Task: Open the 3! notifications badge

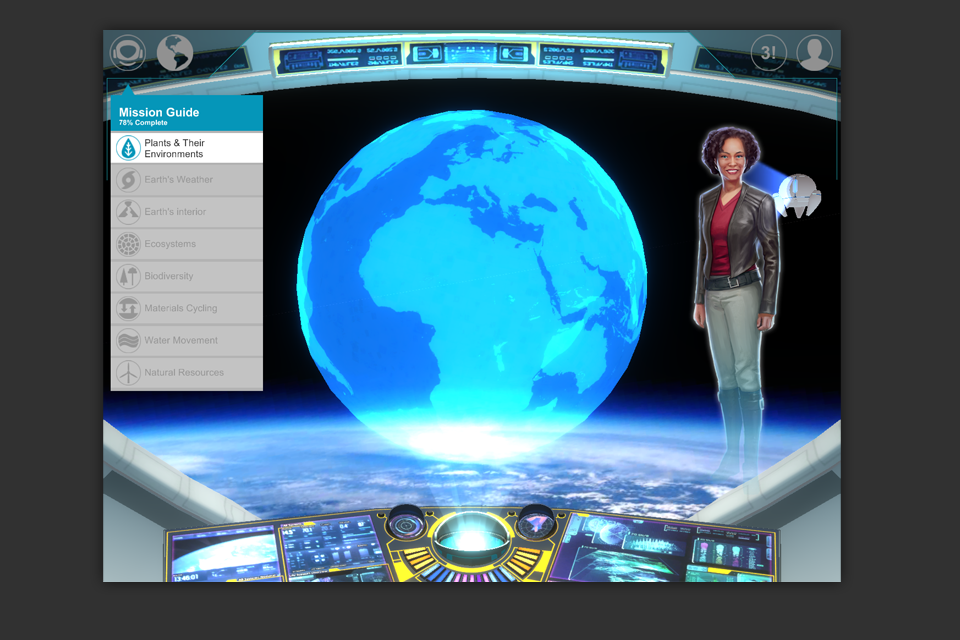Action: 768,53
